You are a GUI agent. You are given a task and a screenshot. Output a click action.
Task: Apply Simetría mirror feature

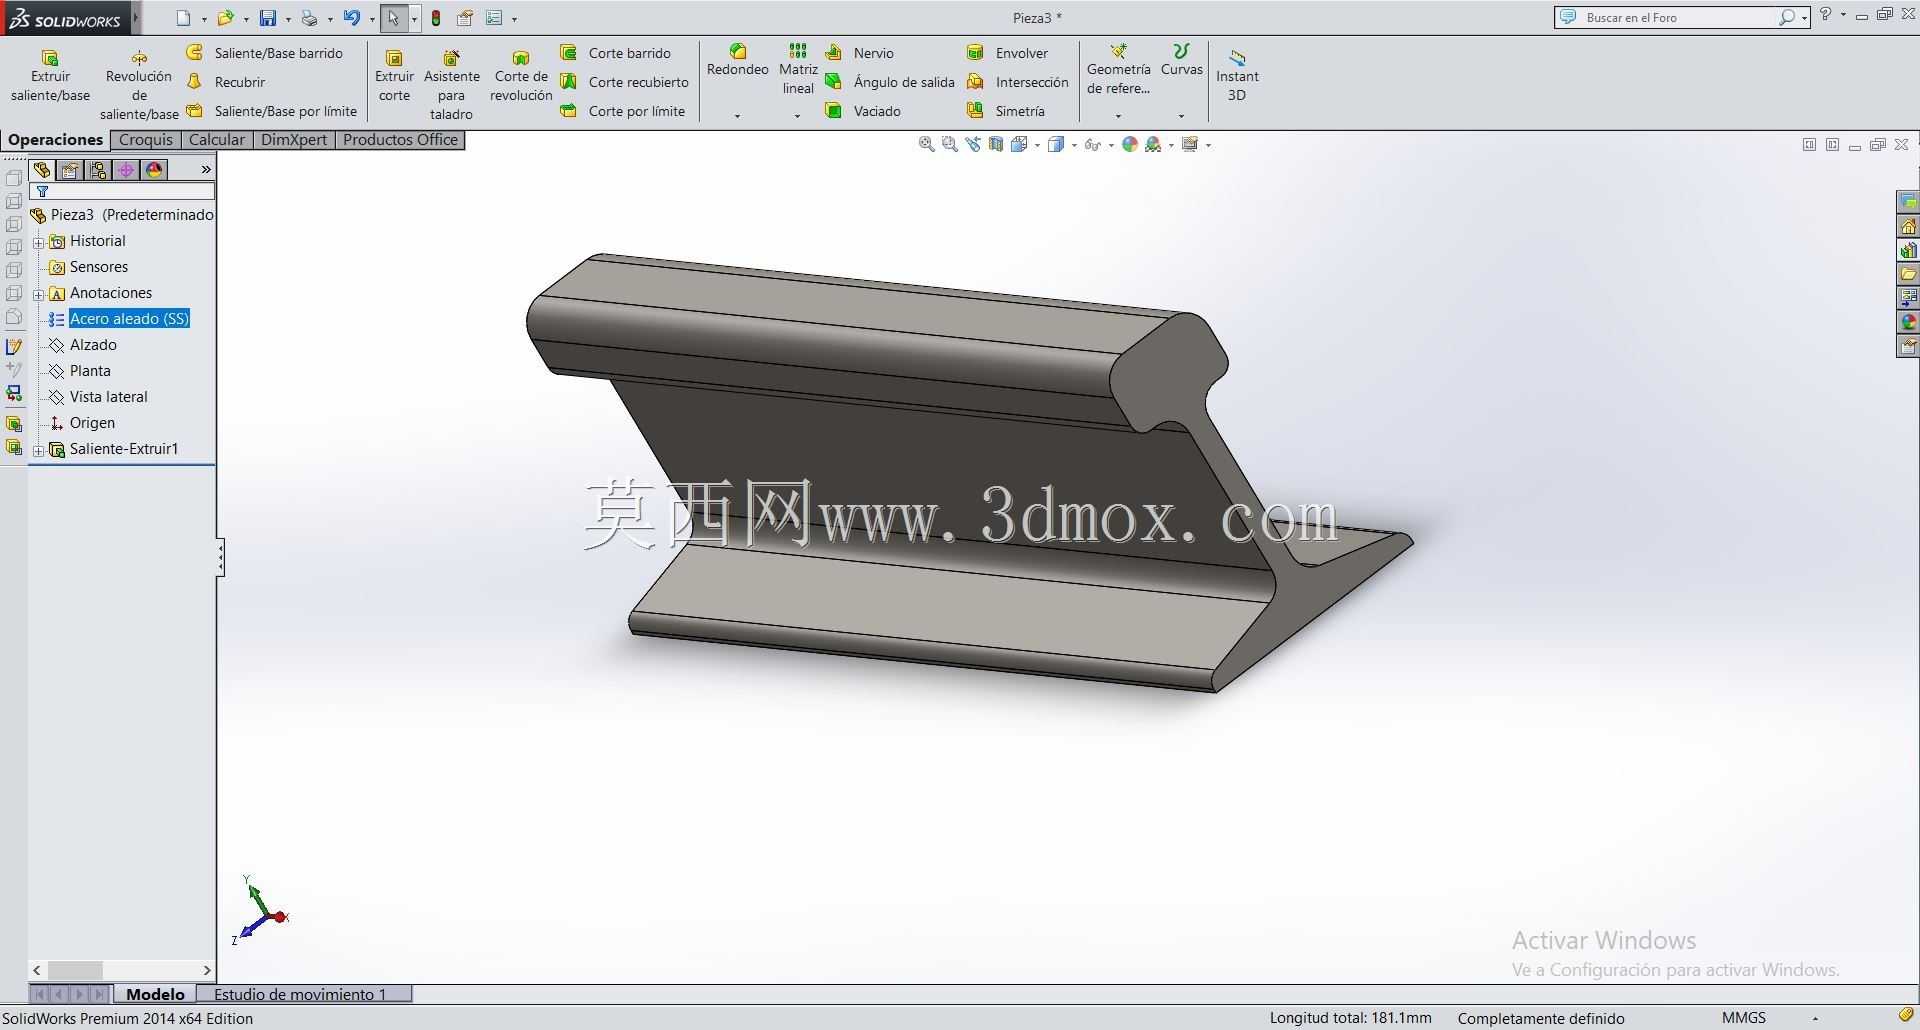[x=1006, y=111]
